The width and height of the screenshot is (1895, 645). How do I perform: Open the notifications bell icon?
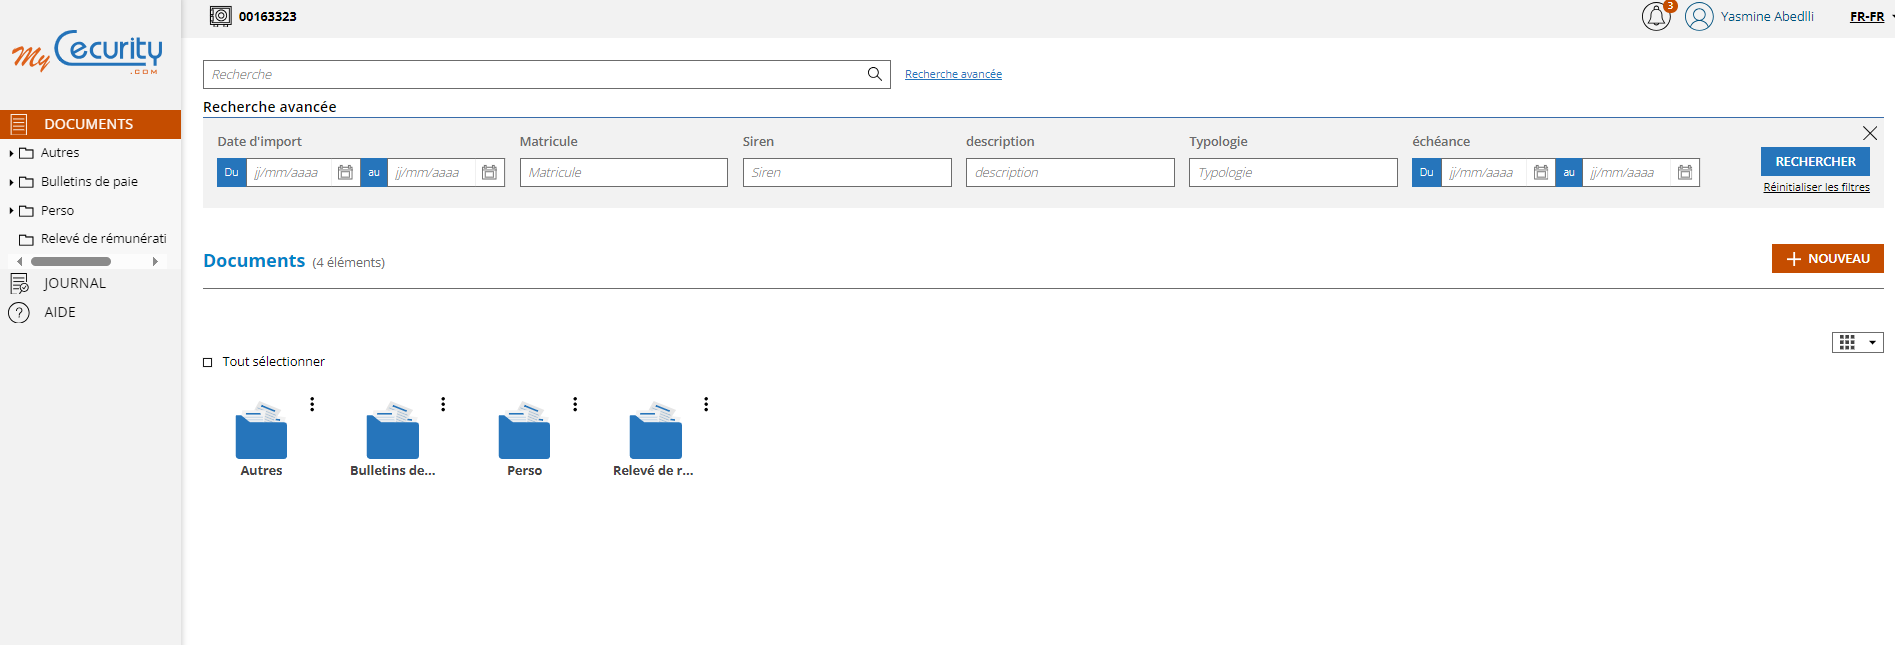[x=1655, y=17]
